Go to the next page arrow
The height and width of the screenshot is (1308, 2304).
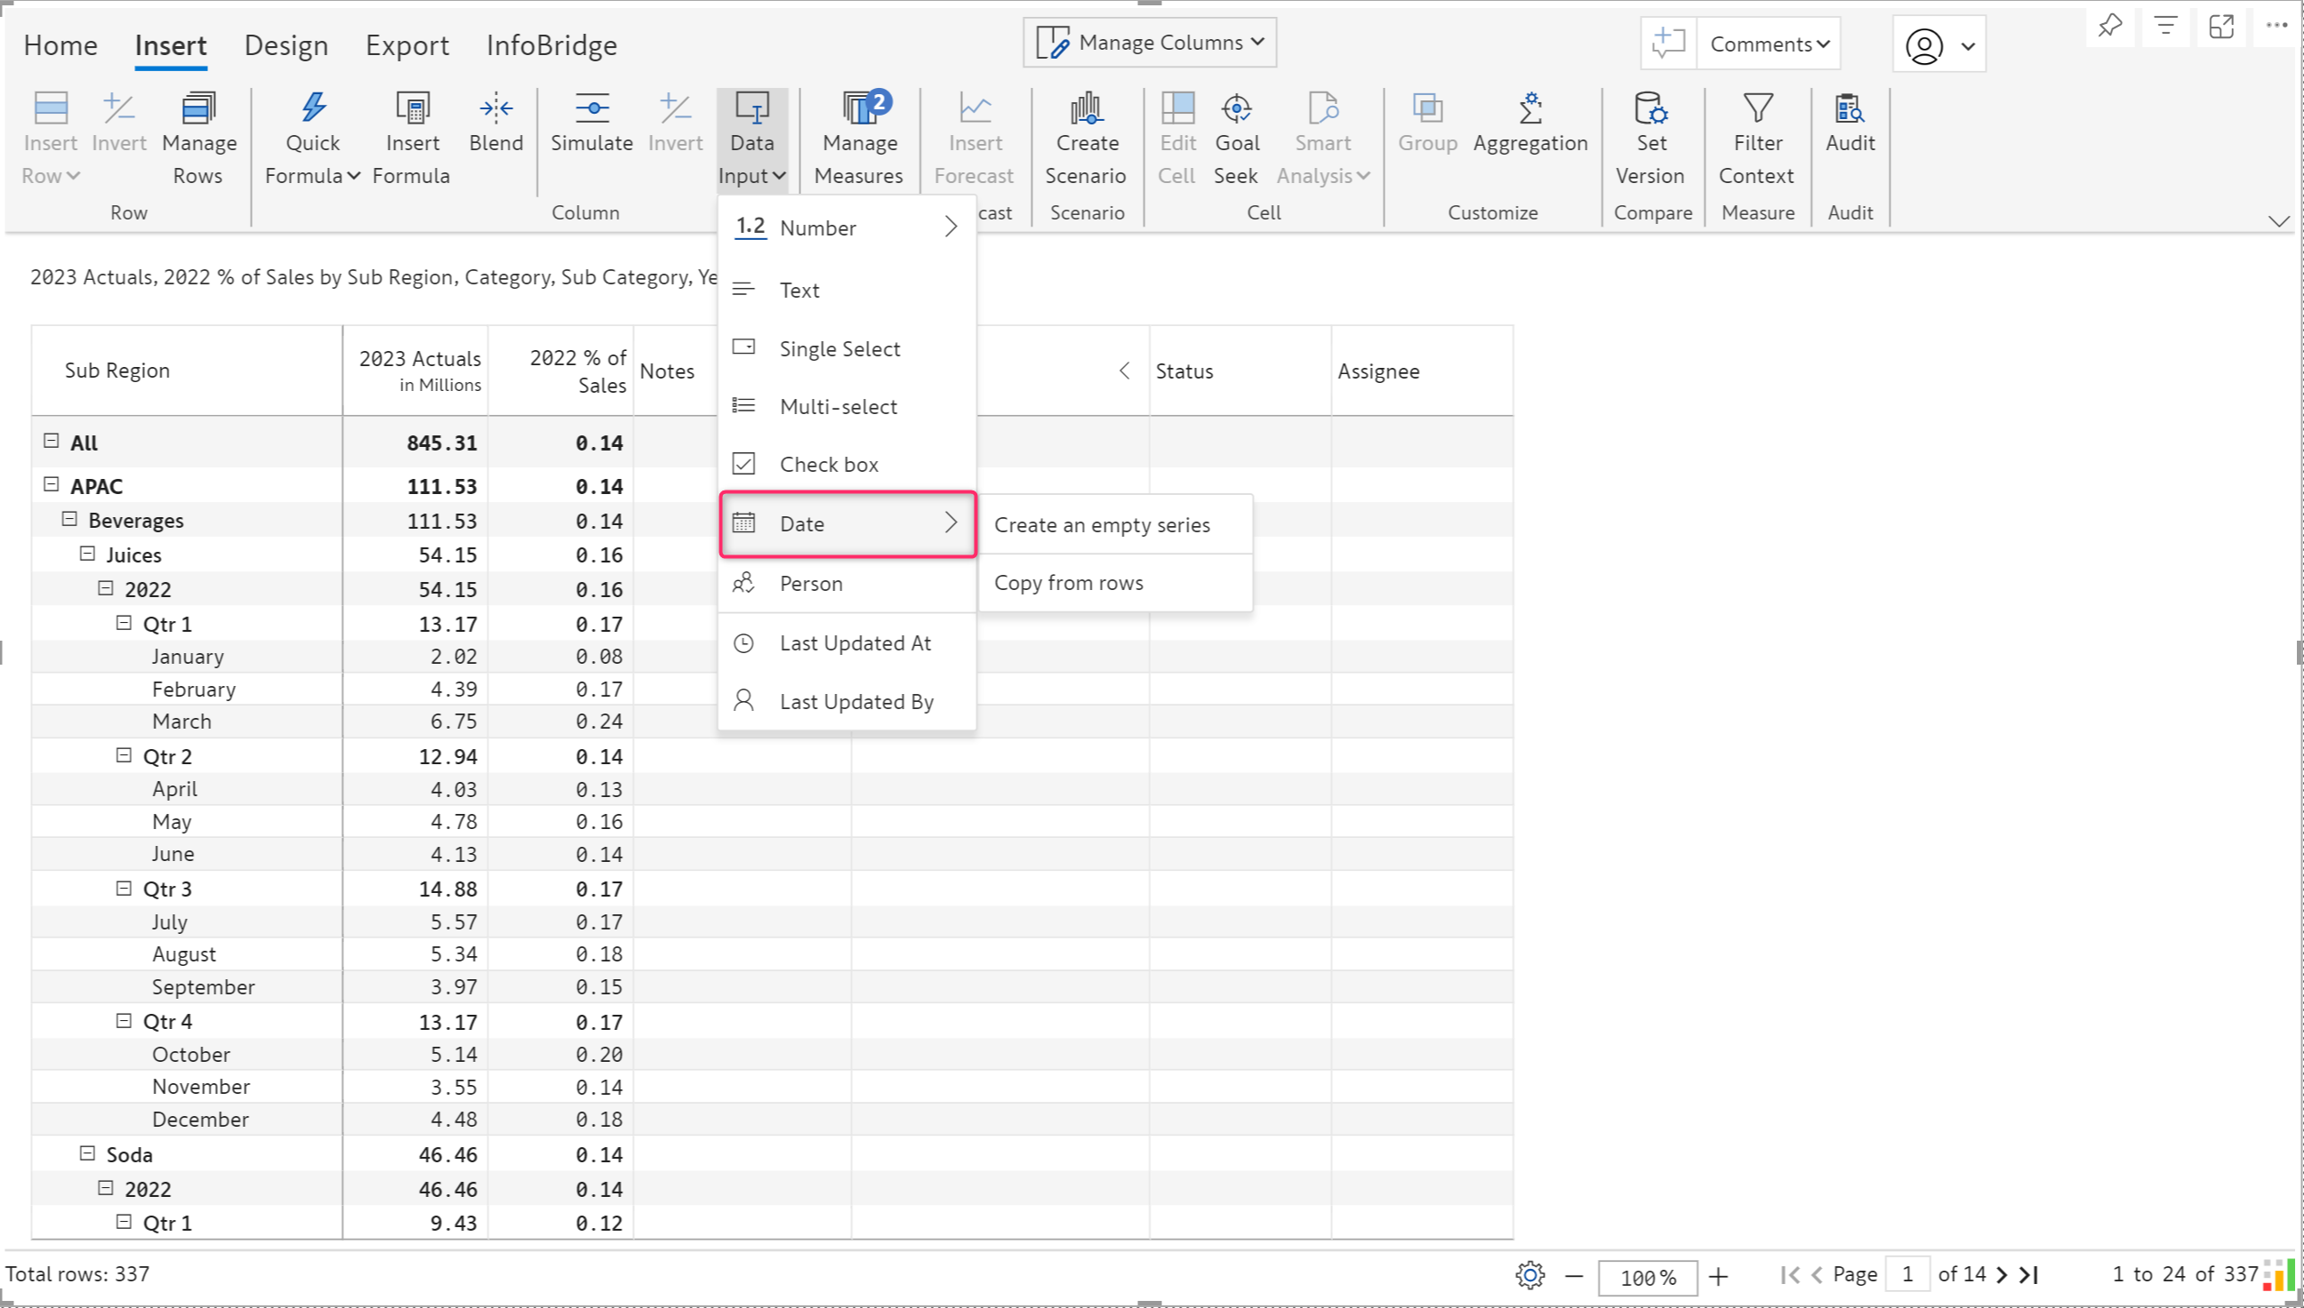click(2001, 1274)
